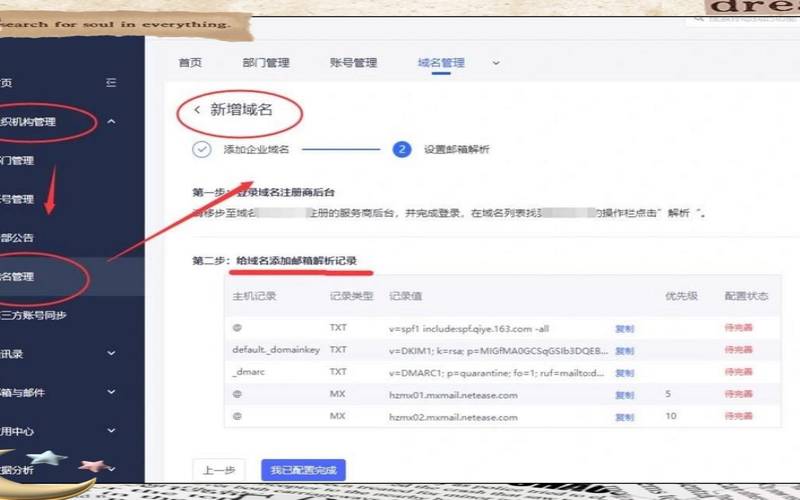This screenshot has height=500, width=800.
Task: Click the top search box
Action: click(x=745, y=19)
